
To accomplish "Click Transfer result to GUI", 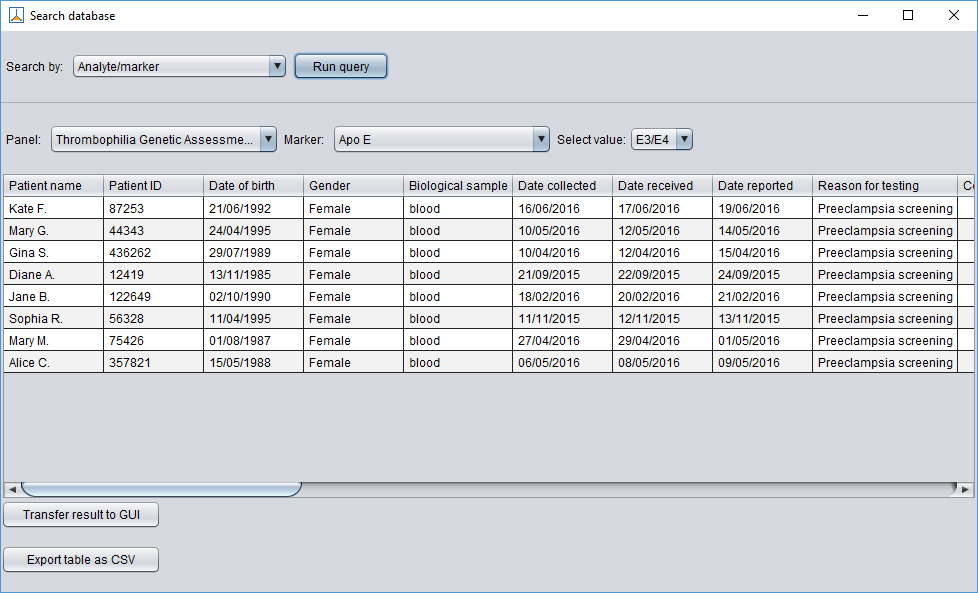I will point(80,514).
